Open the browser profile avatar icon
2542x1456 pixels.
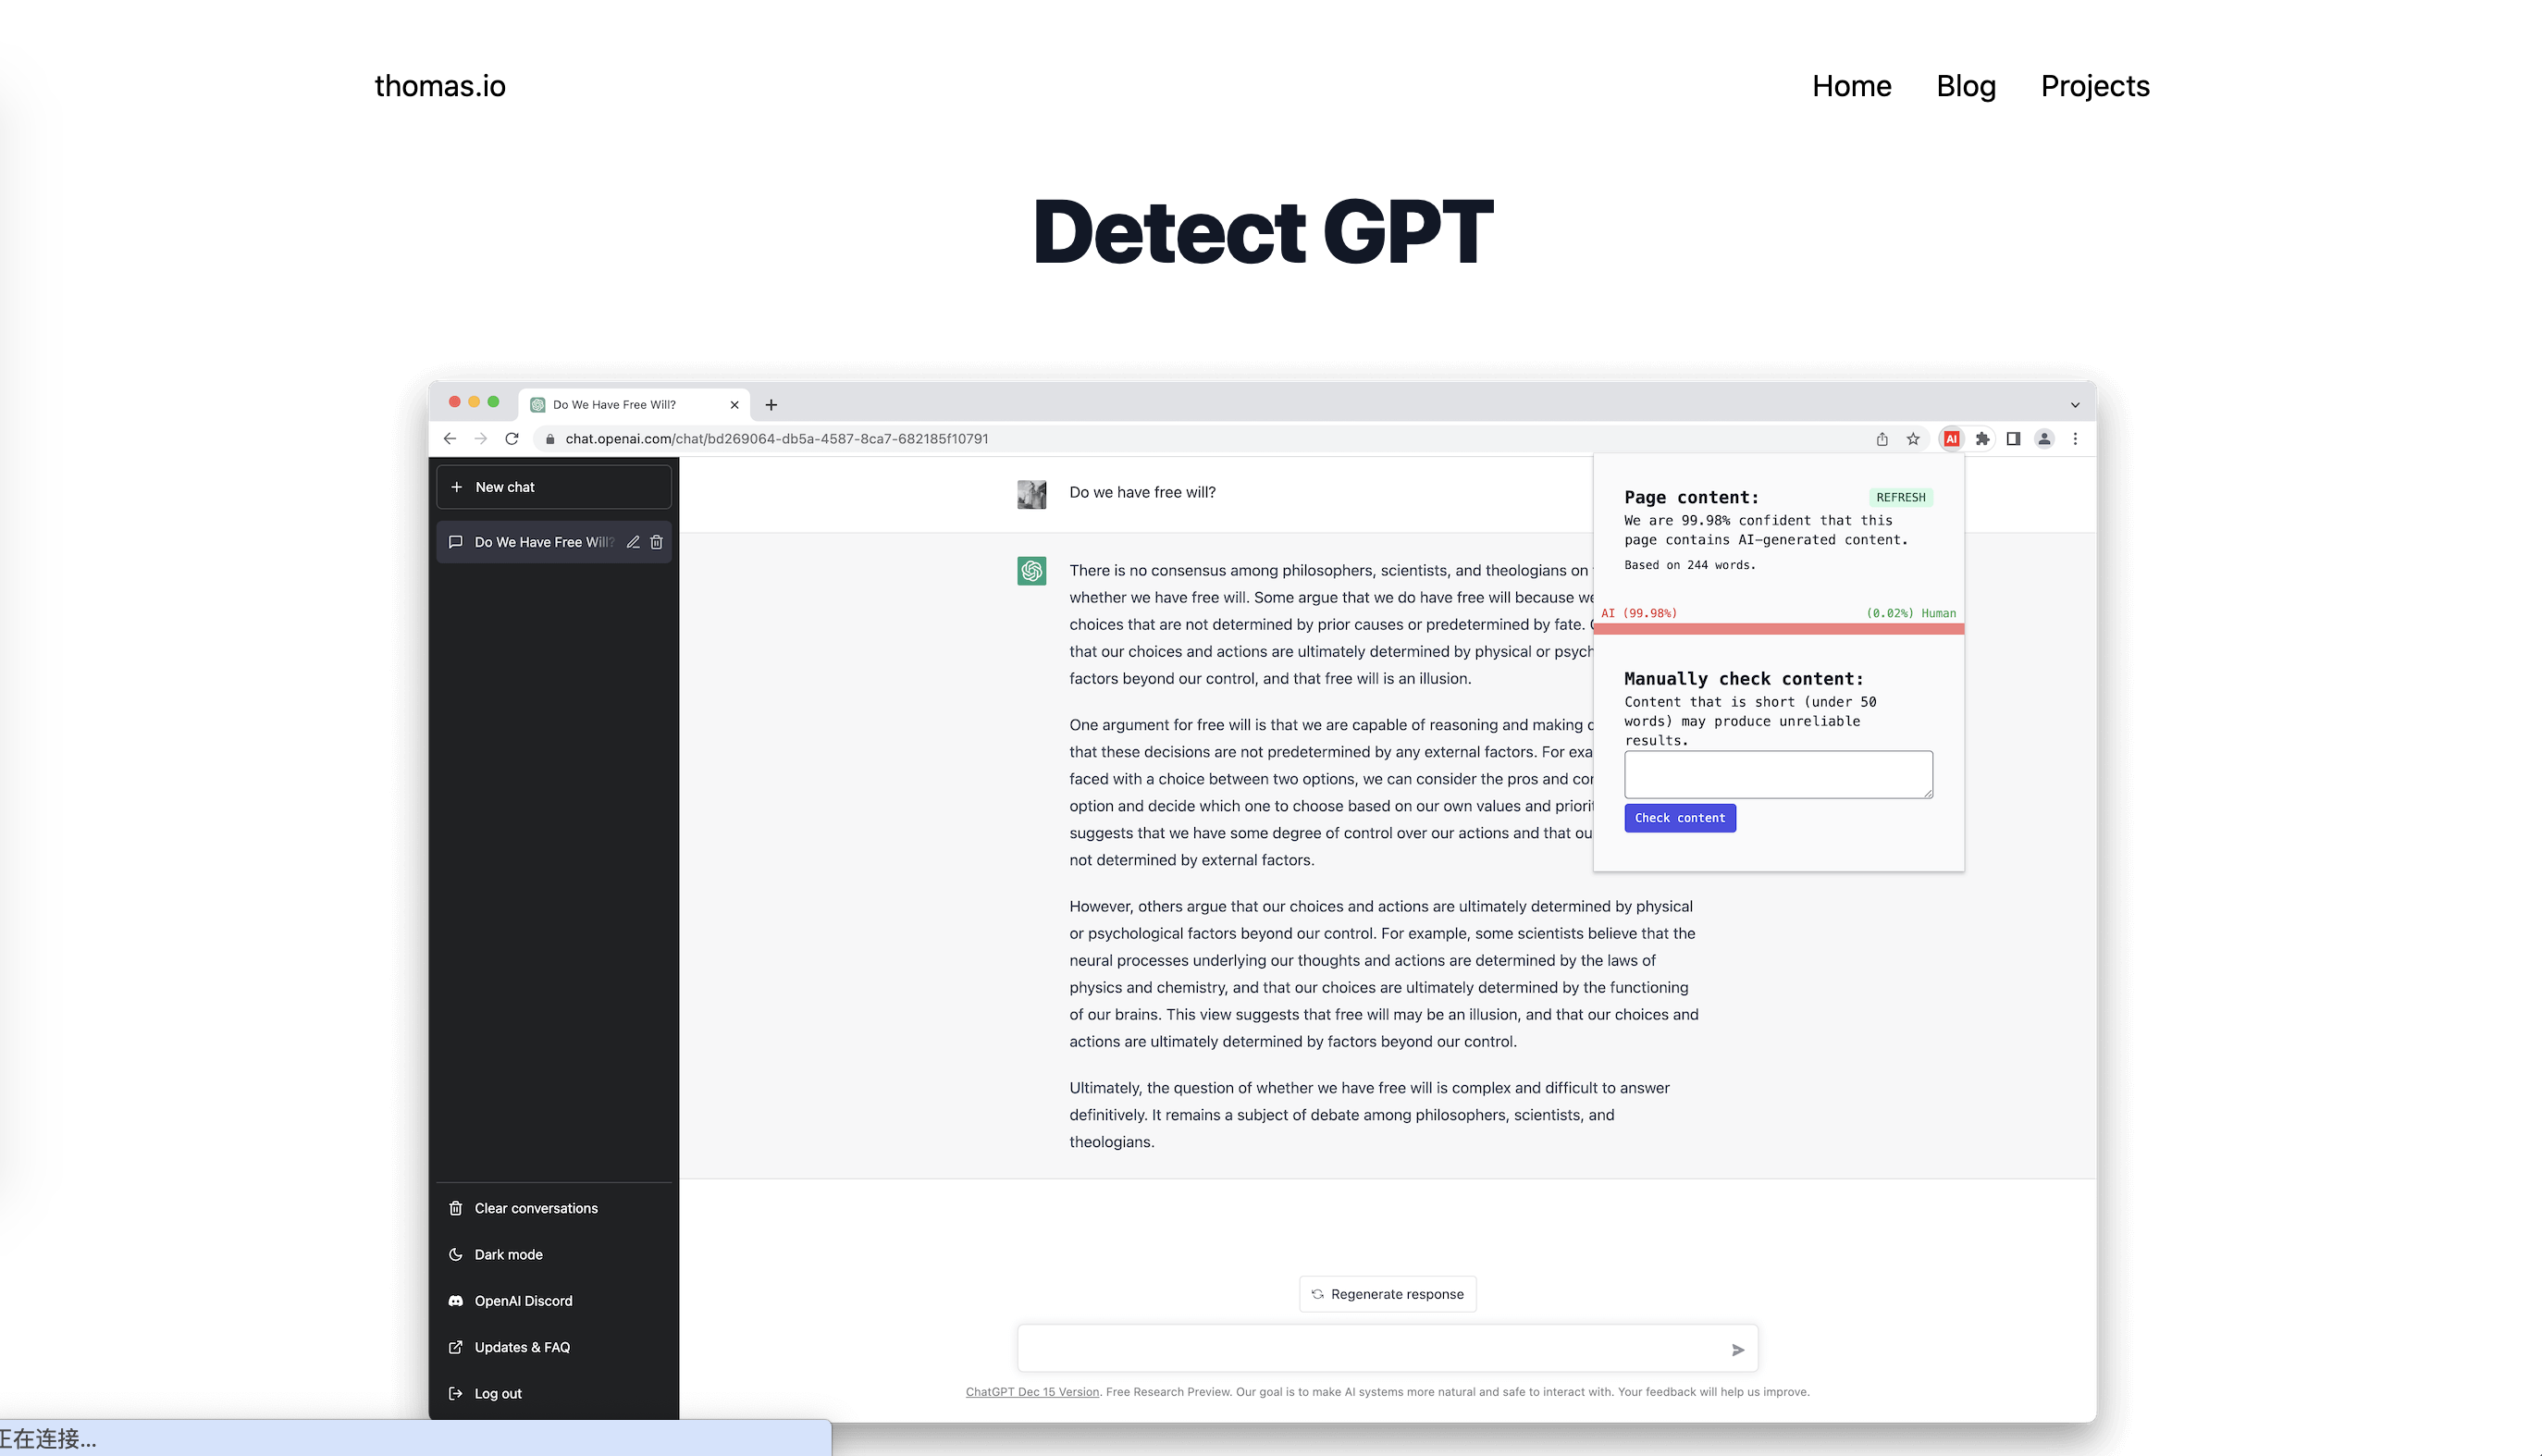[2044, 438]
